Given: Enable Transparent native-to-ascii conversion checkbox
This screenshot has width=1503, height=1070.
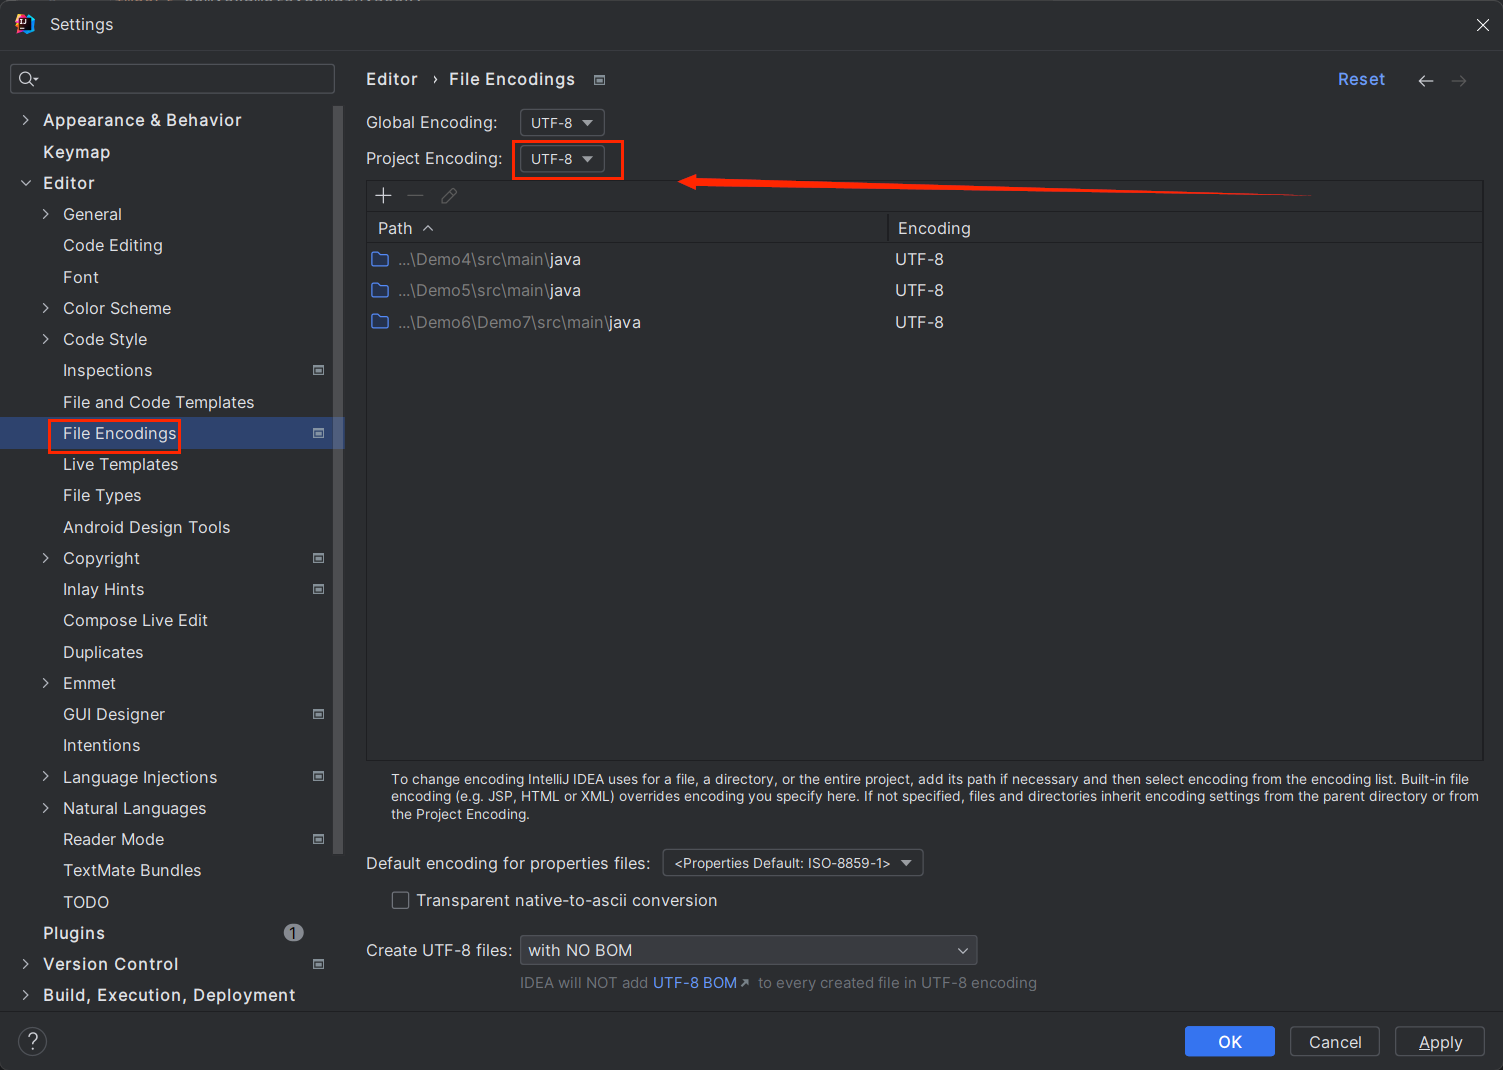Looking at the screenshot, I should [x=401, y=900].
